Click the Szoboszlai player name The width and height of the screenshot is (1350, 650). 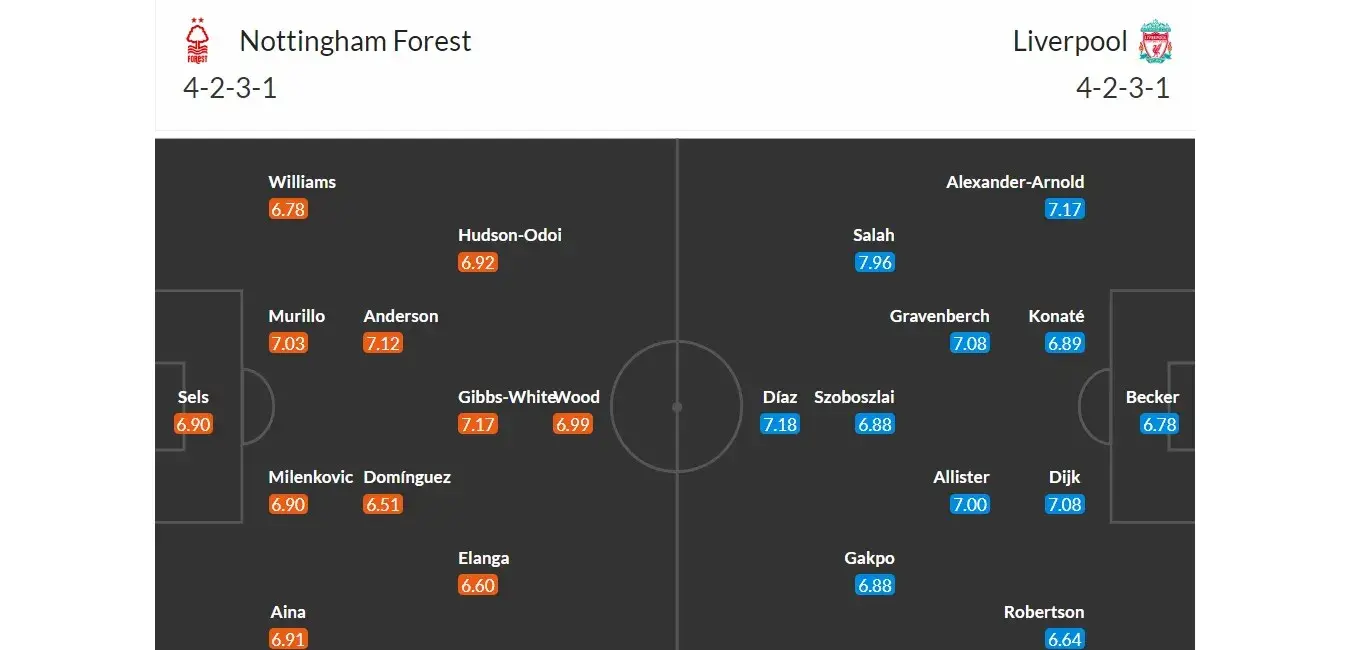(854, 397)
